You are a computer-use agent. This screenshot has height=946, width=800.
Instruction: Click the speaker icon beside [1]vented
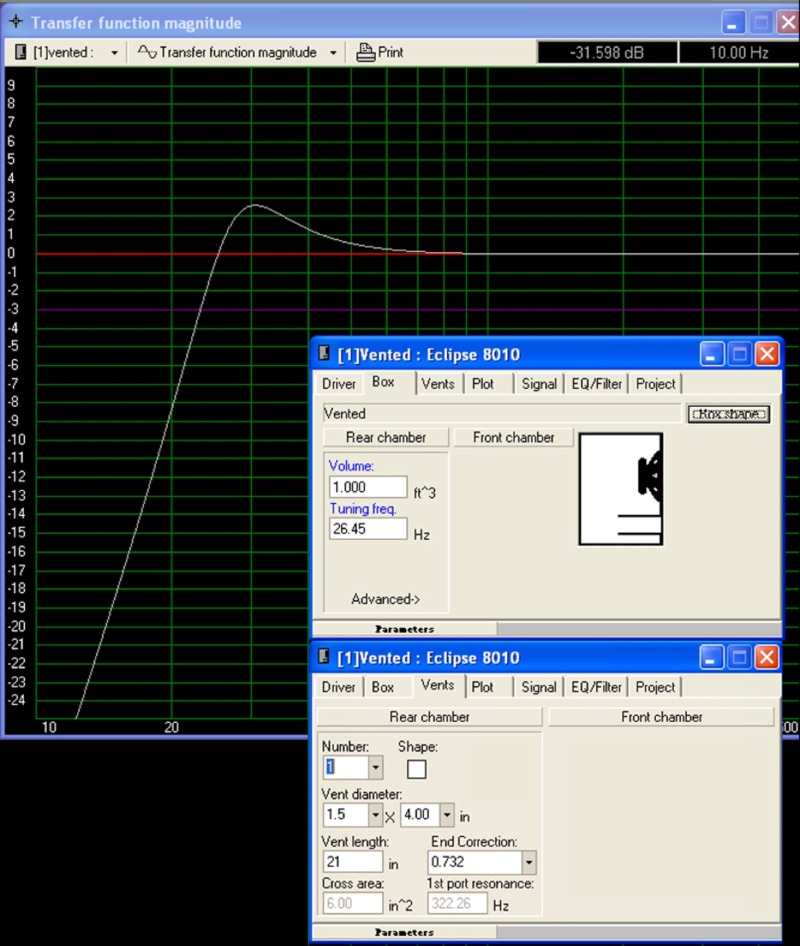tap(21, 52)
